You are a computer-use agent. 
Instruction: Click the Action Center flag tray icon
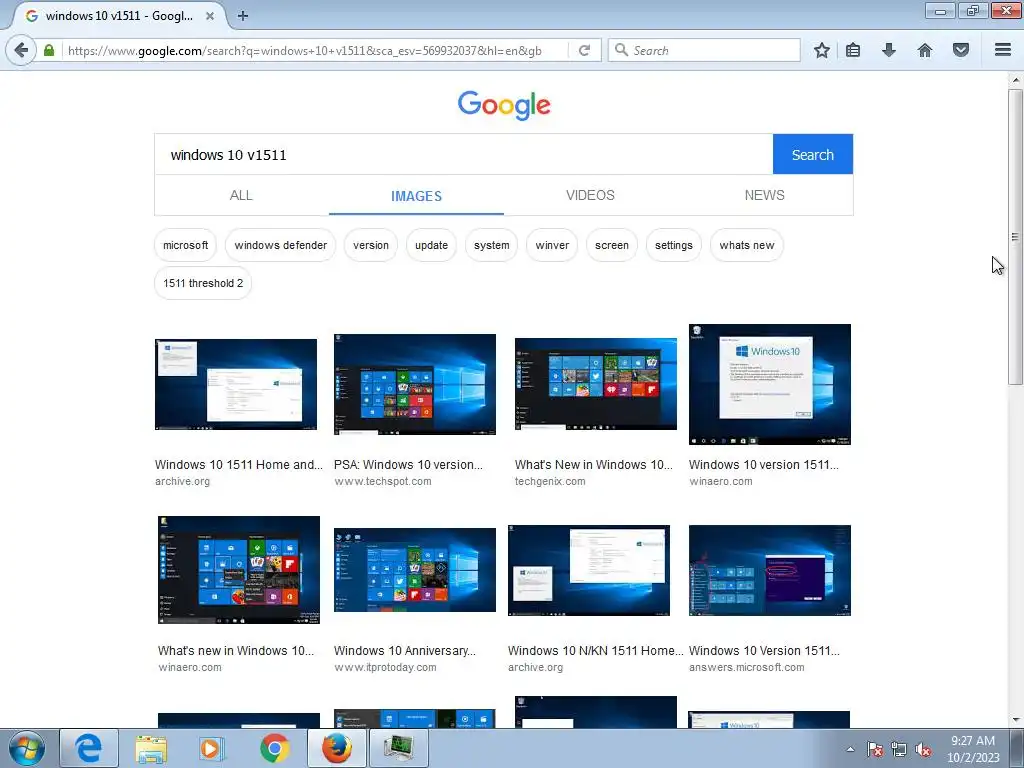[x=875, y=750]
